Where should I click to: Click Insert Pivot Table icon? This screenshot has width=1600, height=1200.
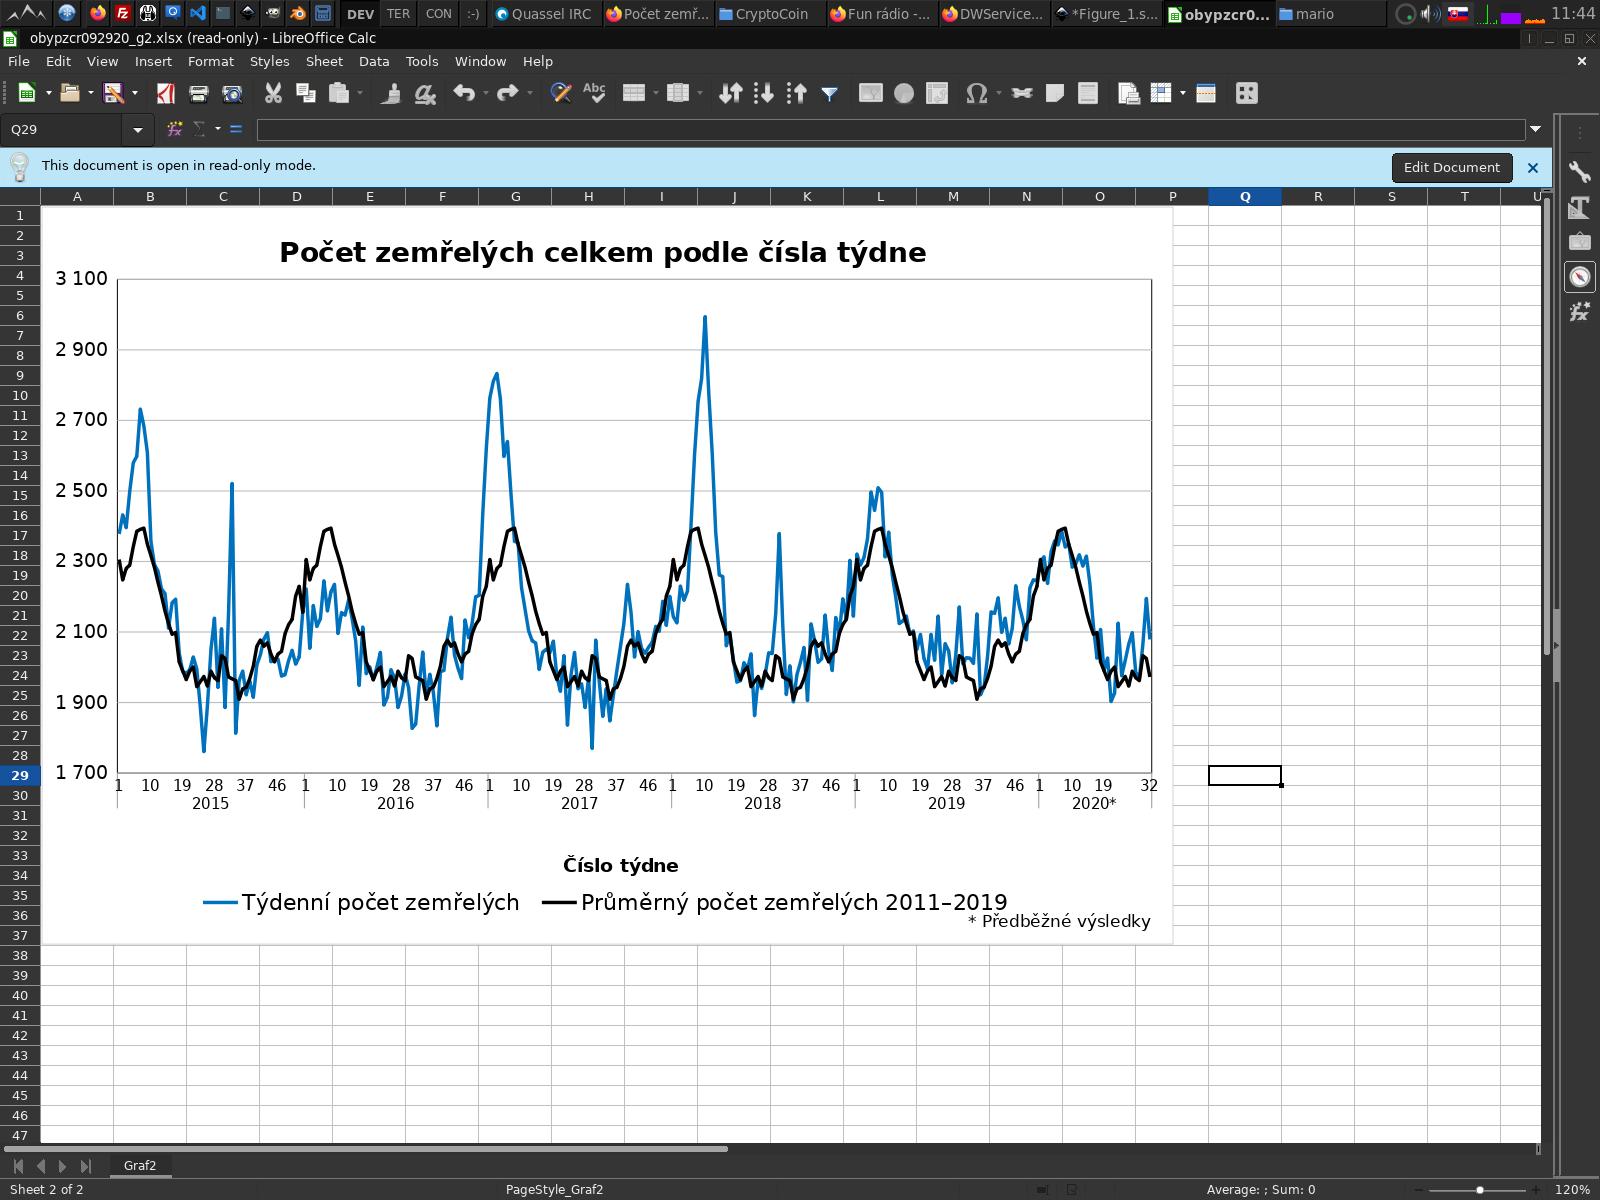tap(937, 93)
